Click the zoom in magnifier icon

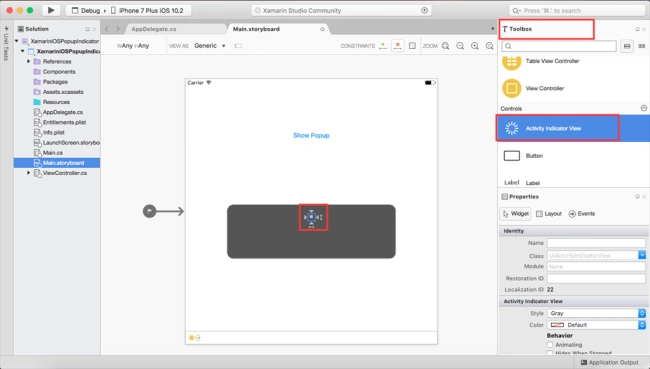pyautogui.click(x=475, y=46)
